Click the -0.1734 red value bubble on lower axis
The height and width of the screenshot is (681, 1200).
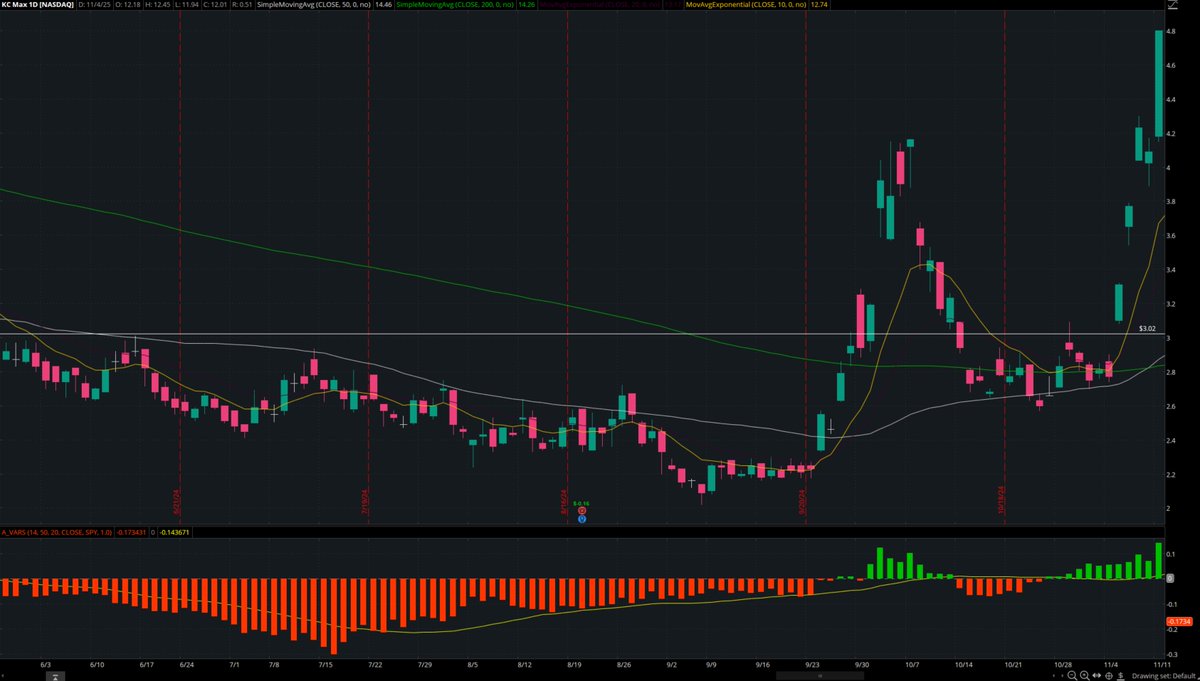(1177, 623)
